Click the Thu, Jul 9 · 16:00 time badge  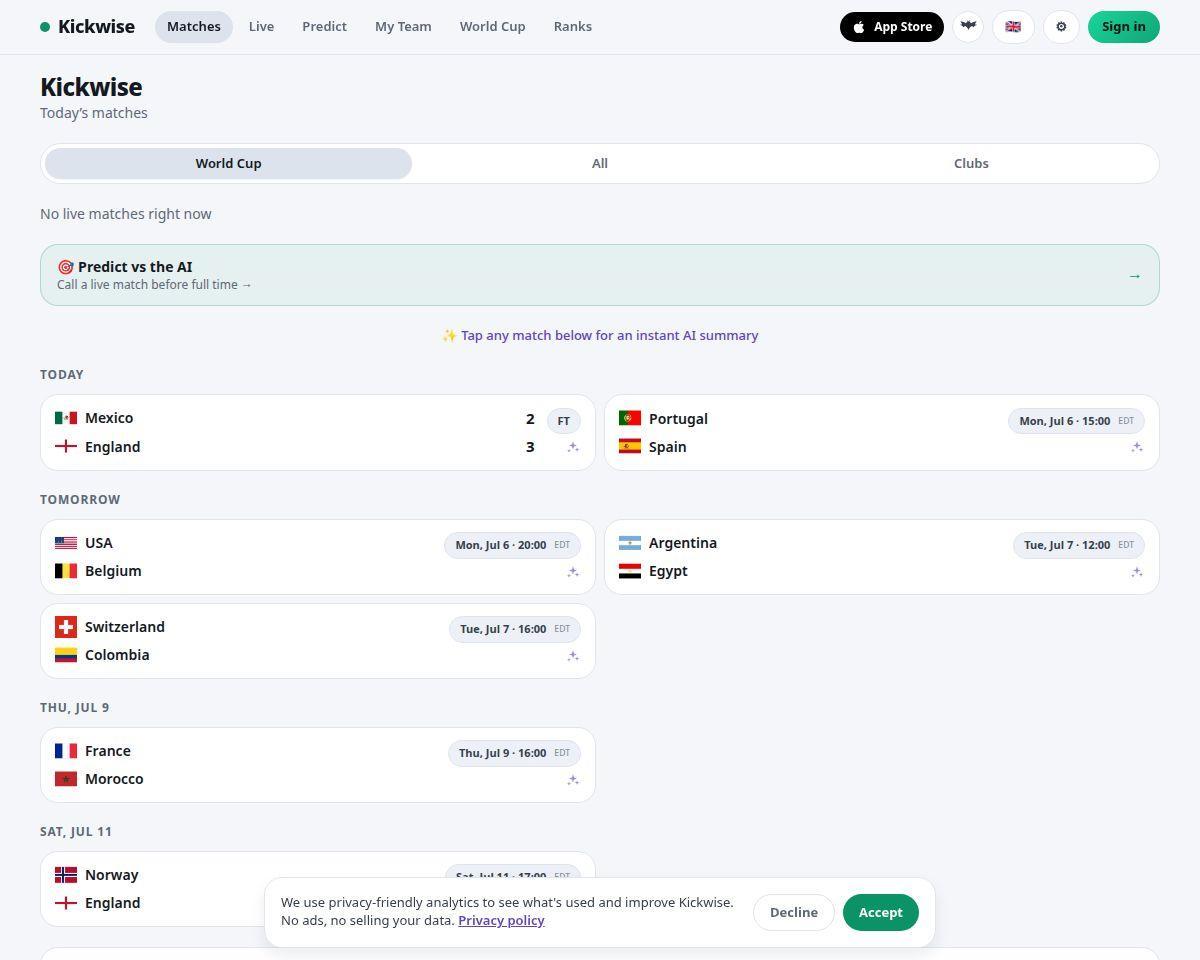[514, 753]
